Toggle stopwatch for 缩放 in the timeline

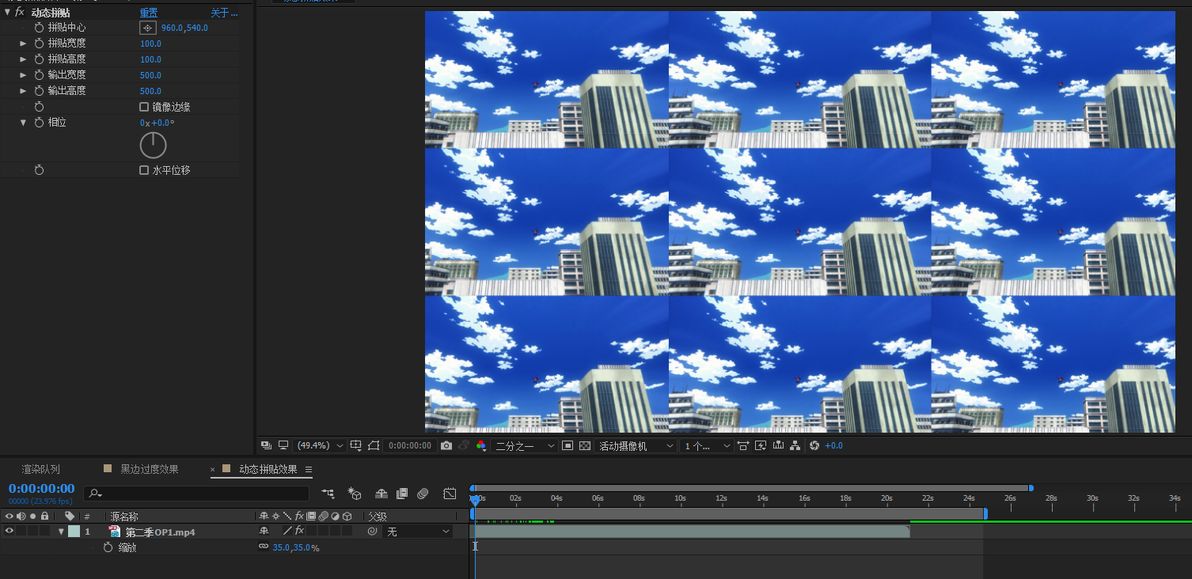point(108,547)
